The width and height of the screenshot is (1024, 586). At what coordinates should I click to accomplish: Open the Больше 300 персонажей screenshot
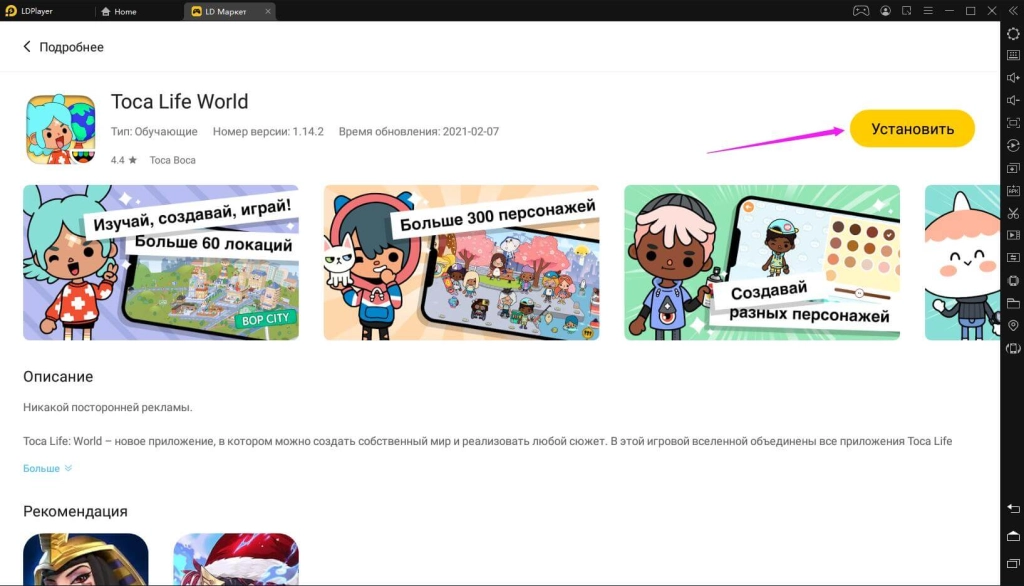tap(461, 262)
